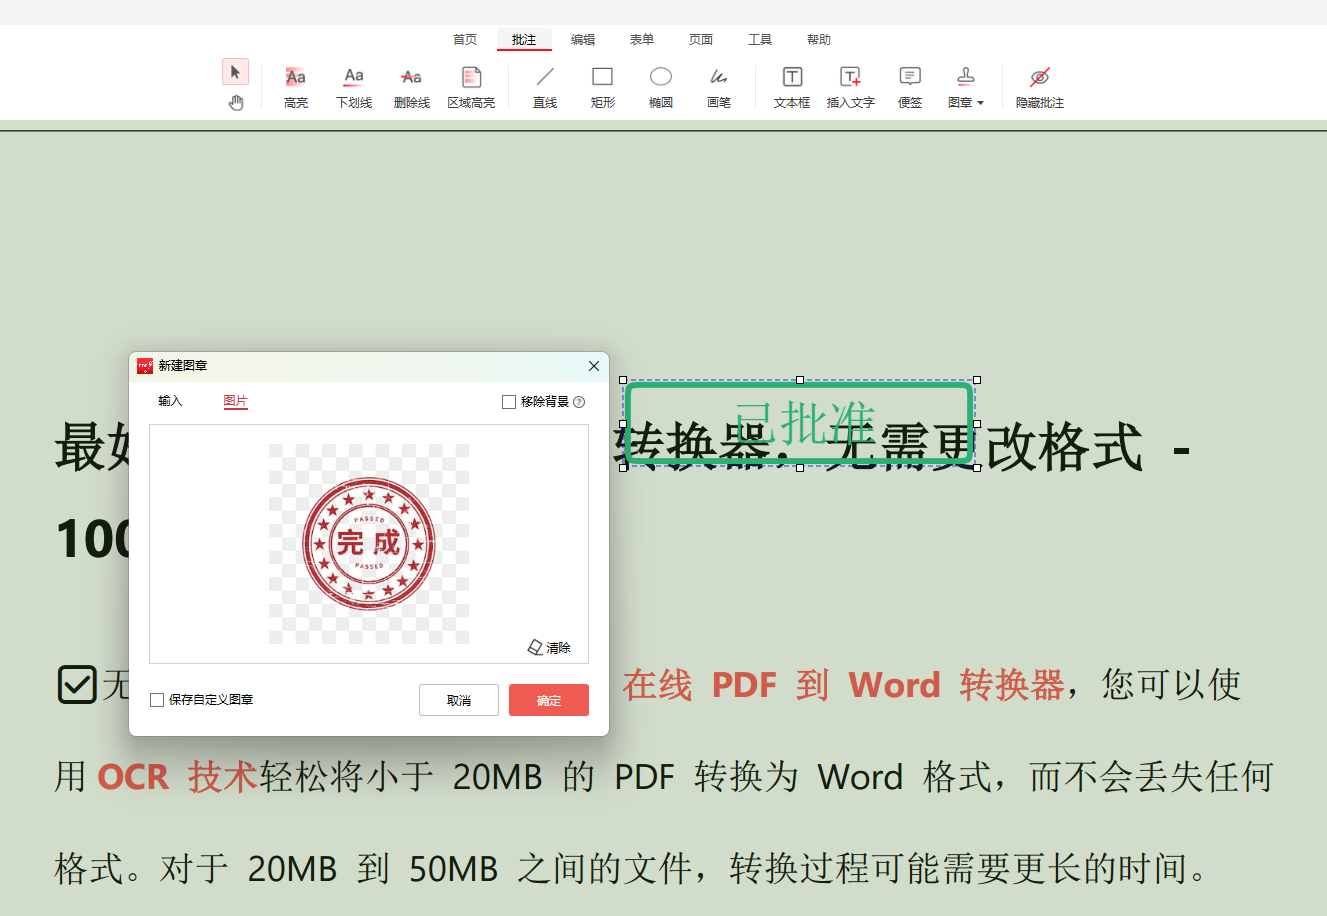Switch to 输入 tab in stamp dialog

coord(170,401)
